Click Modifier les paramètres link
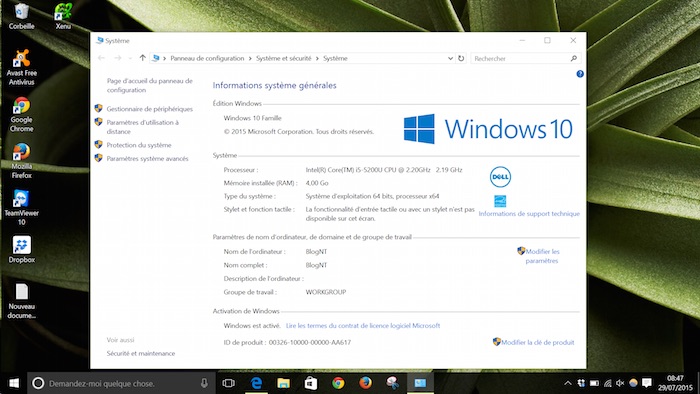The width and height of the screenshot is (700, 394). click(542, 256)
